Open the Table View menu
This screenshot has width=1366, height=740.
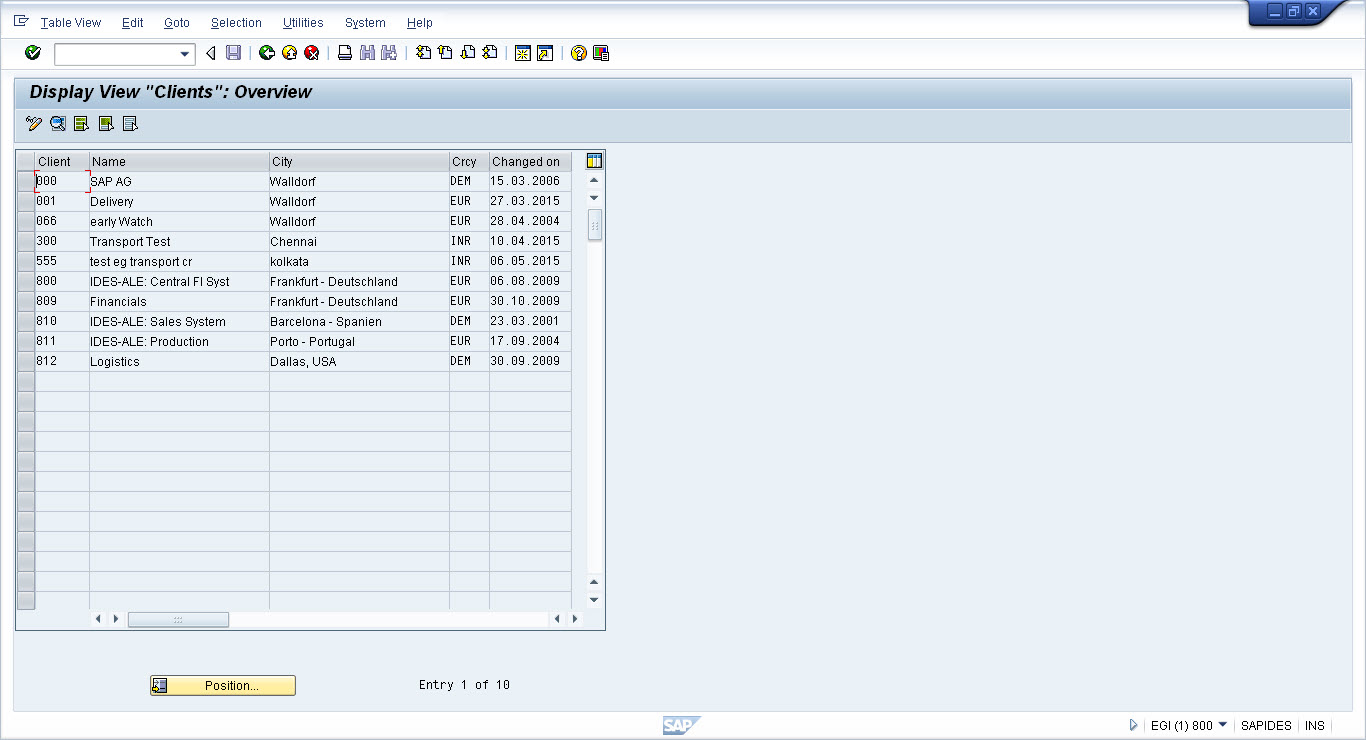point(71,22)
